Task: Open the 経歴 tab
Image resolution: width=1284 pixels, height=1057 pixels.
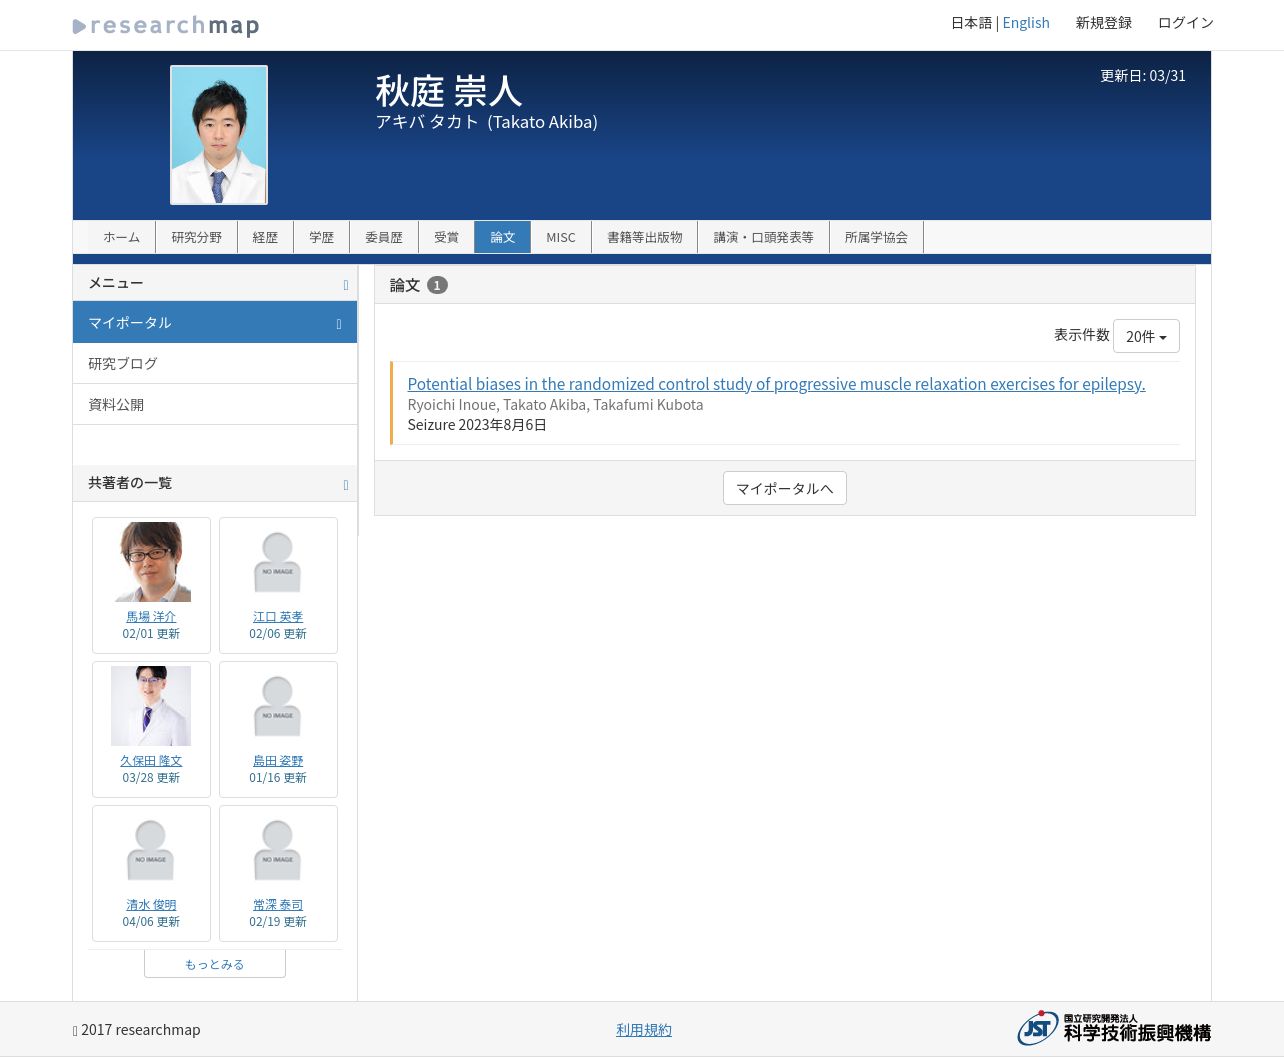Action: click(265, 237)
